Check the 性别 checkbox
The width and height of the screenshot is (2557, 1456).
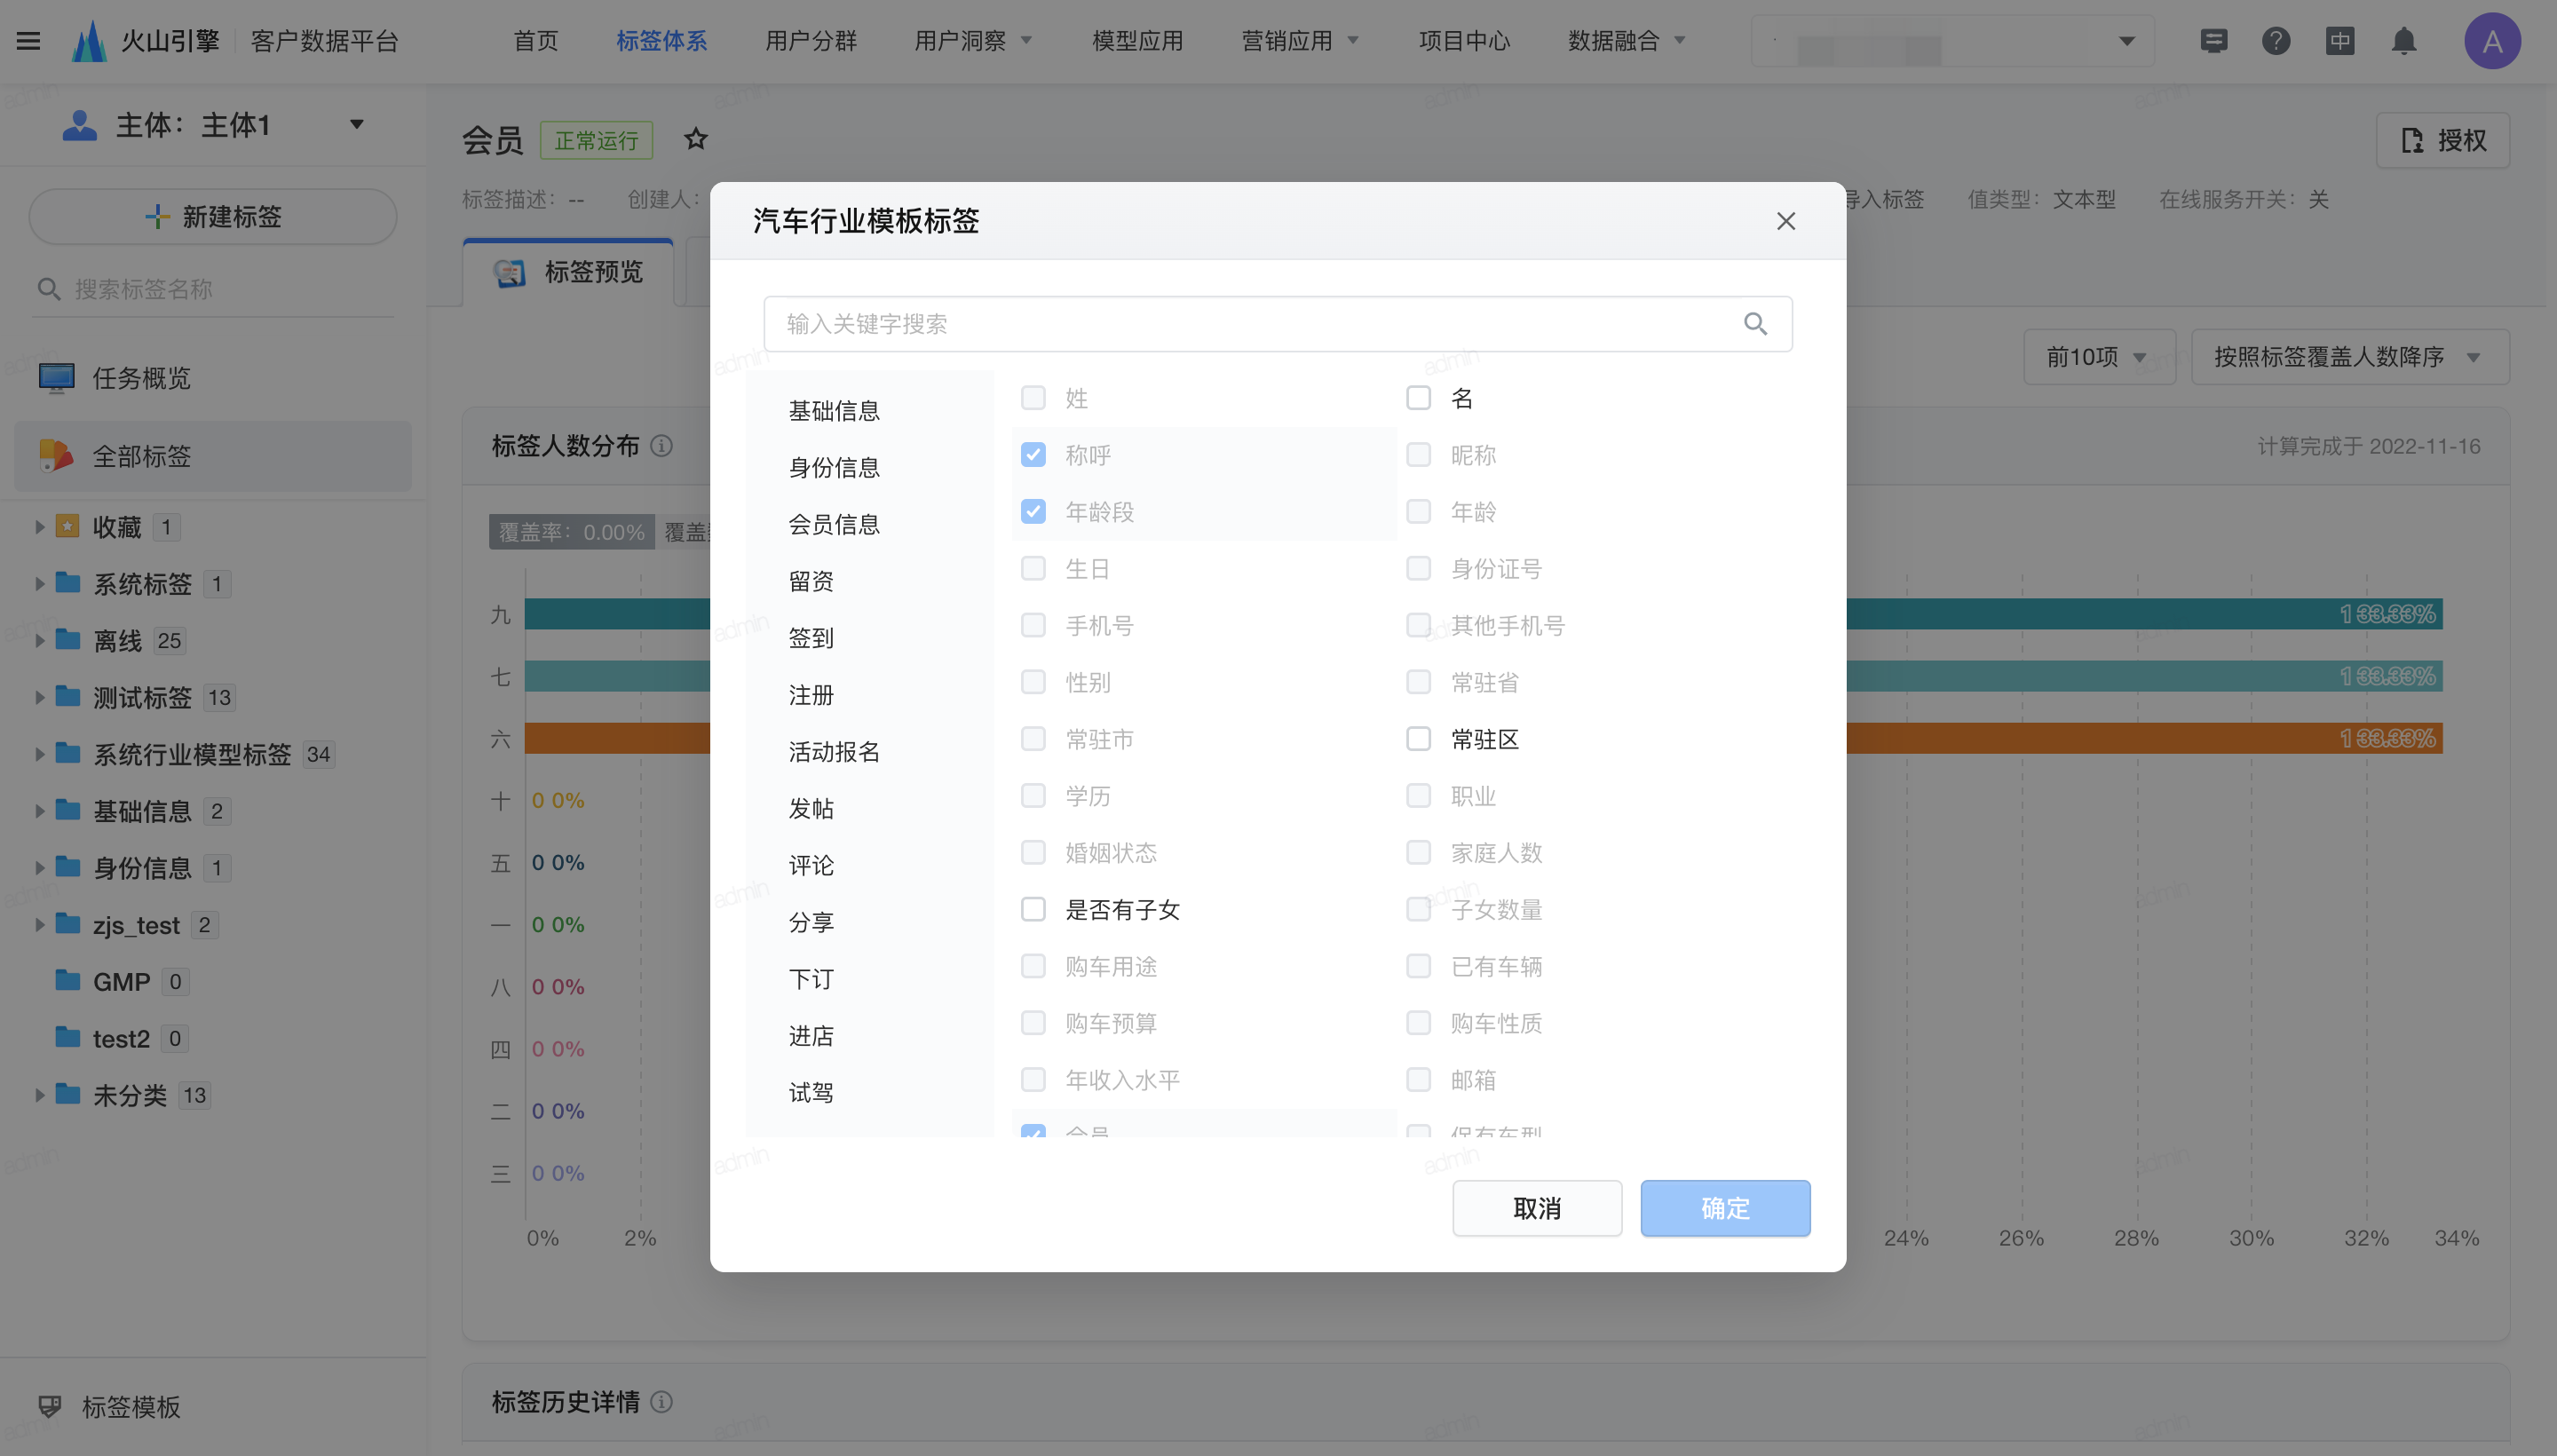(x=1033, y=682)
